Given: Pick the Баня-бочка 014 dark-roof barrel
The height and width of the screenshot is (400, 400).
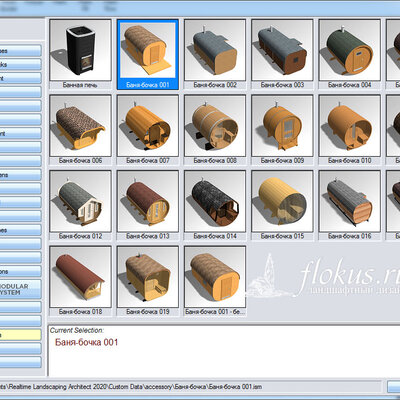Looking at the screenshot, I should (x=215, y=205).
